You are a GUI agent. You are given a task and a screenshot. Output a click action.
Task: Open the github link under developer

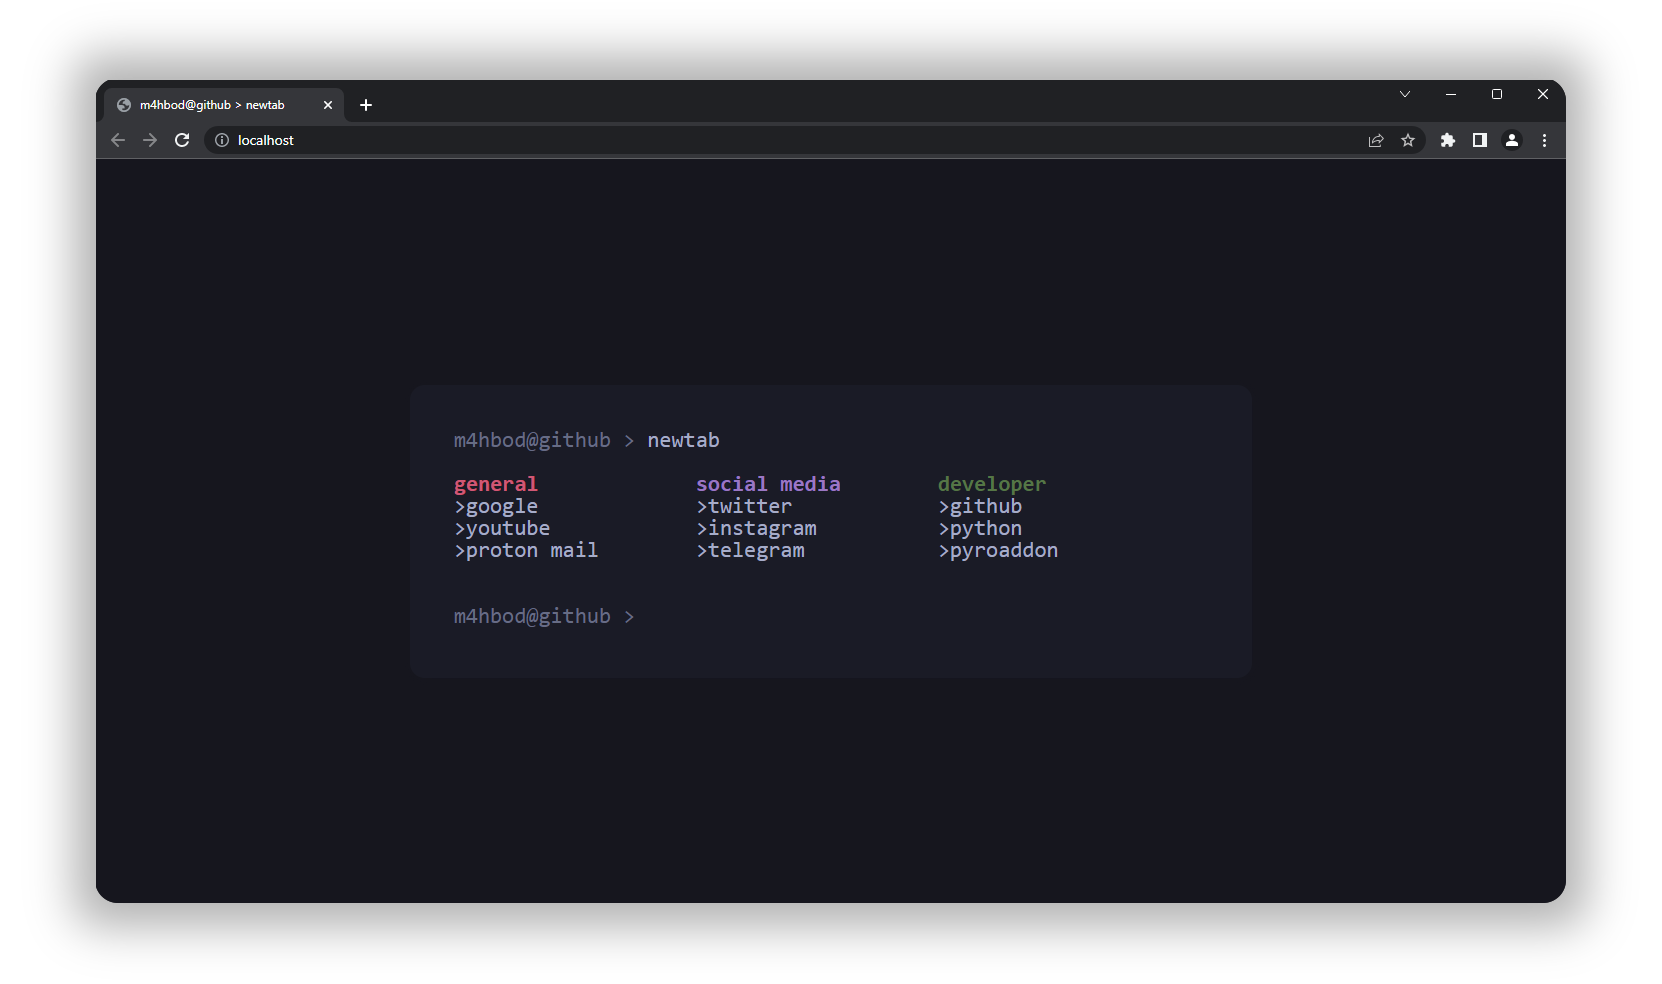pyautogui.click(x=980, y=507)
